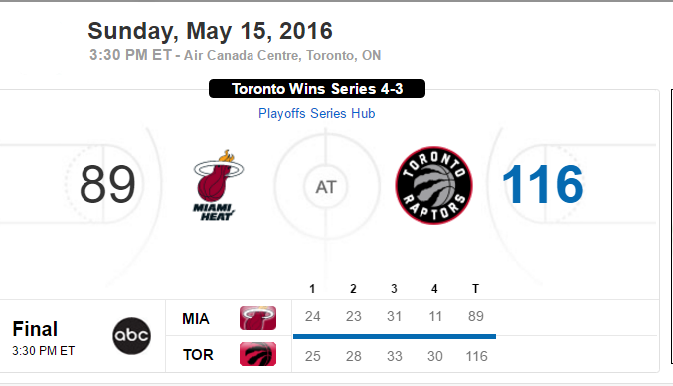Viewport: 673px width, 386px height.
Task: Click the blue divider bar between team rows
Action: 394,337
